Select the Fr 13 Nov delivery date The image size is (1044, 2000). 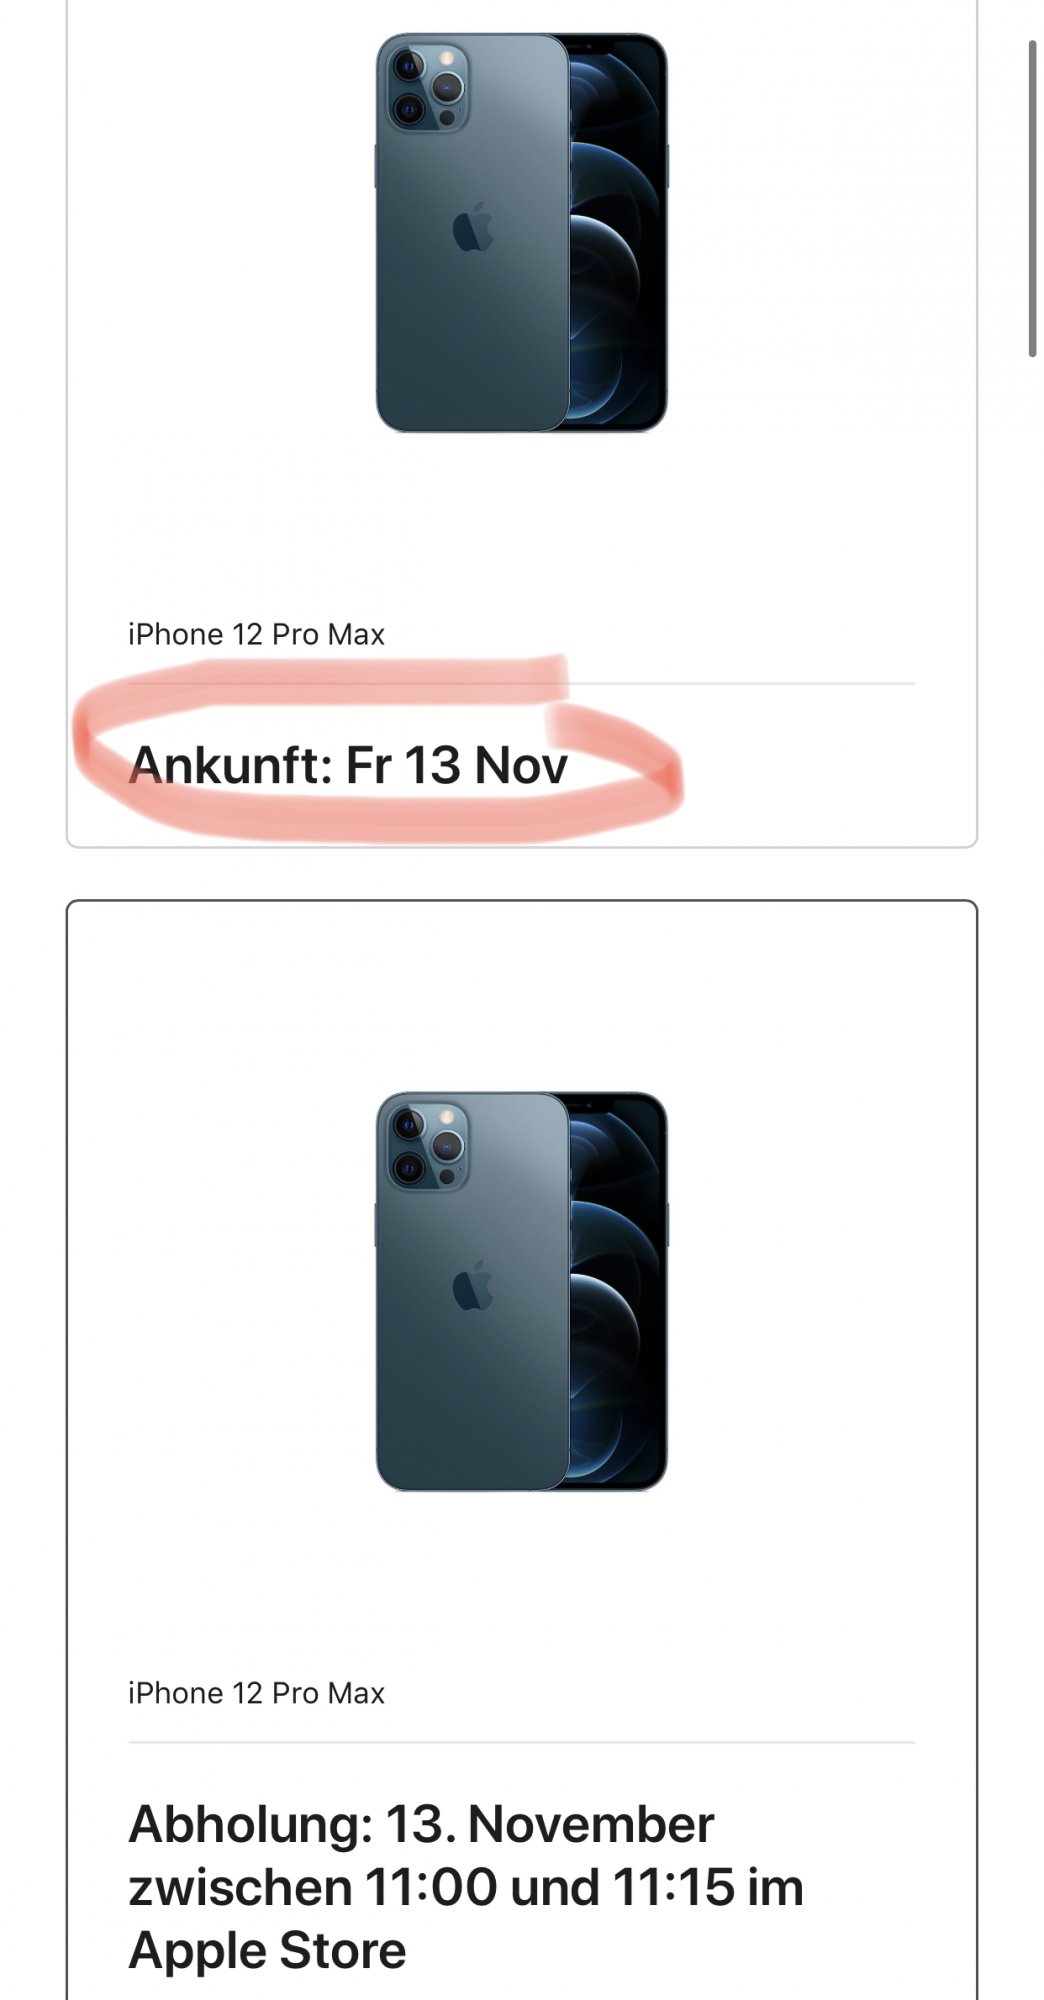pyautogui.click(x=457, y=765)
